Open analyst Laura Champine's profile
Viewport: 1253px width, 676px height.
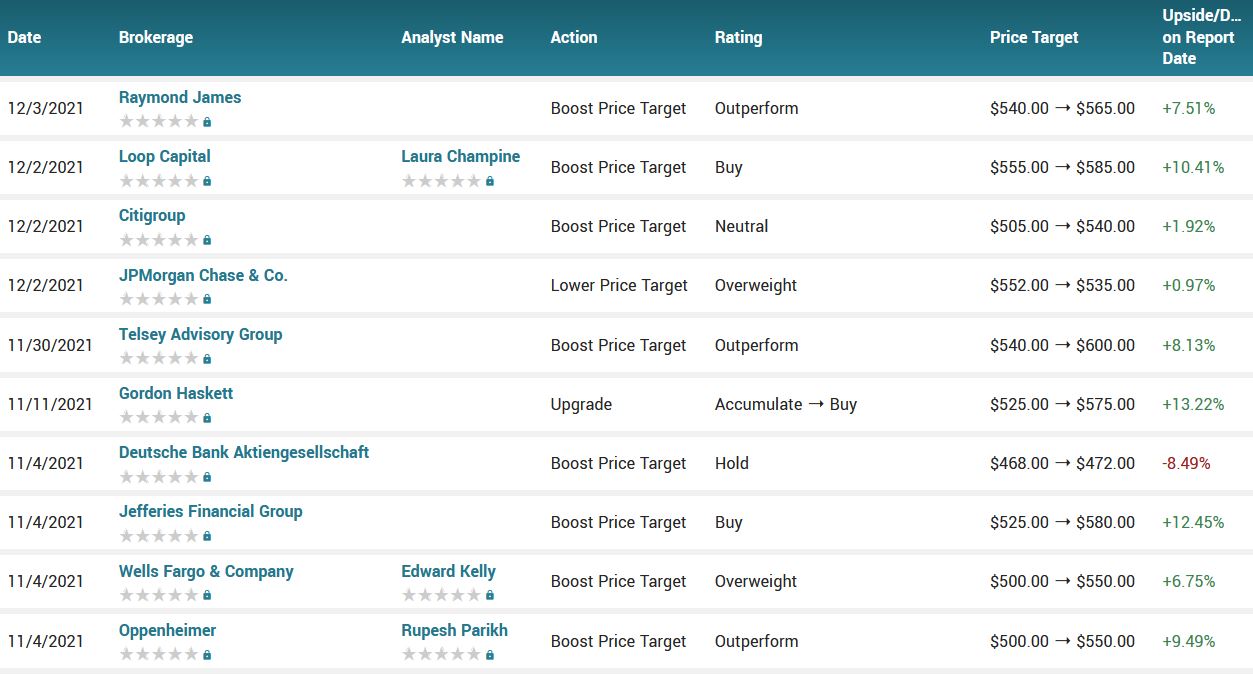tap(461, 156)
